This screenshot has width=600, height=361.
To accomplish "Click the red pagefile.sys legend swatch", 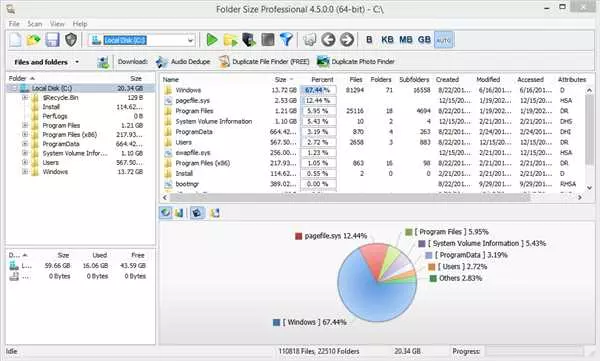I will (x=299, y=236).
